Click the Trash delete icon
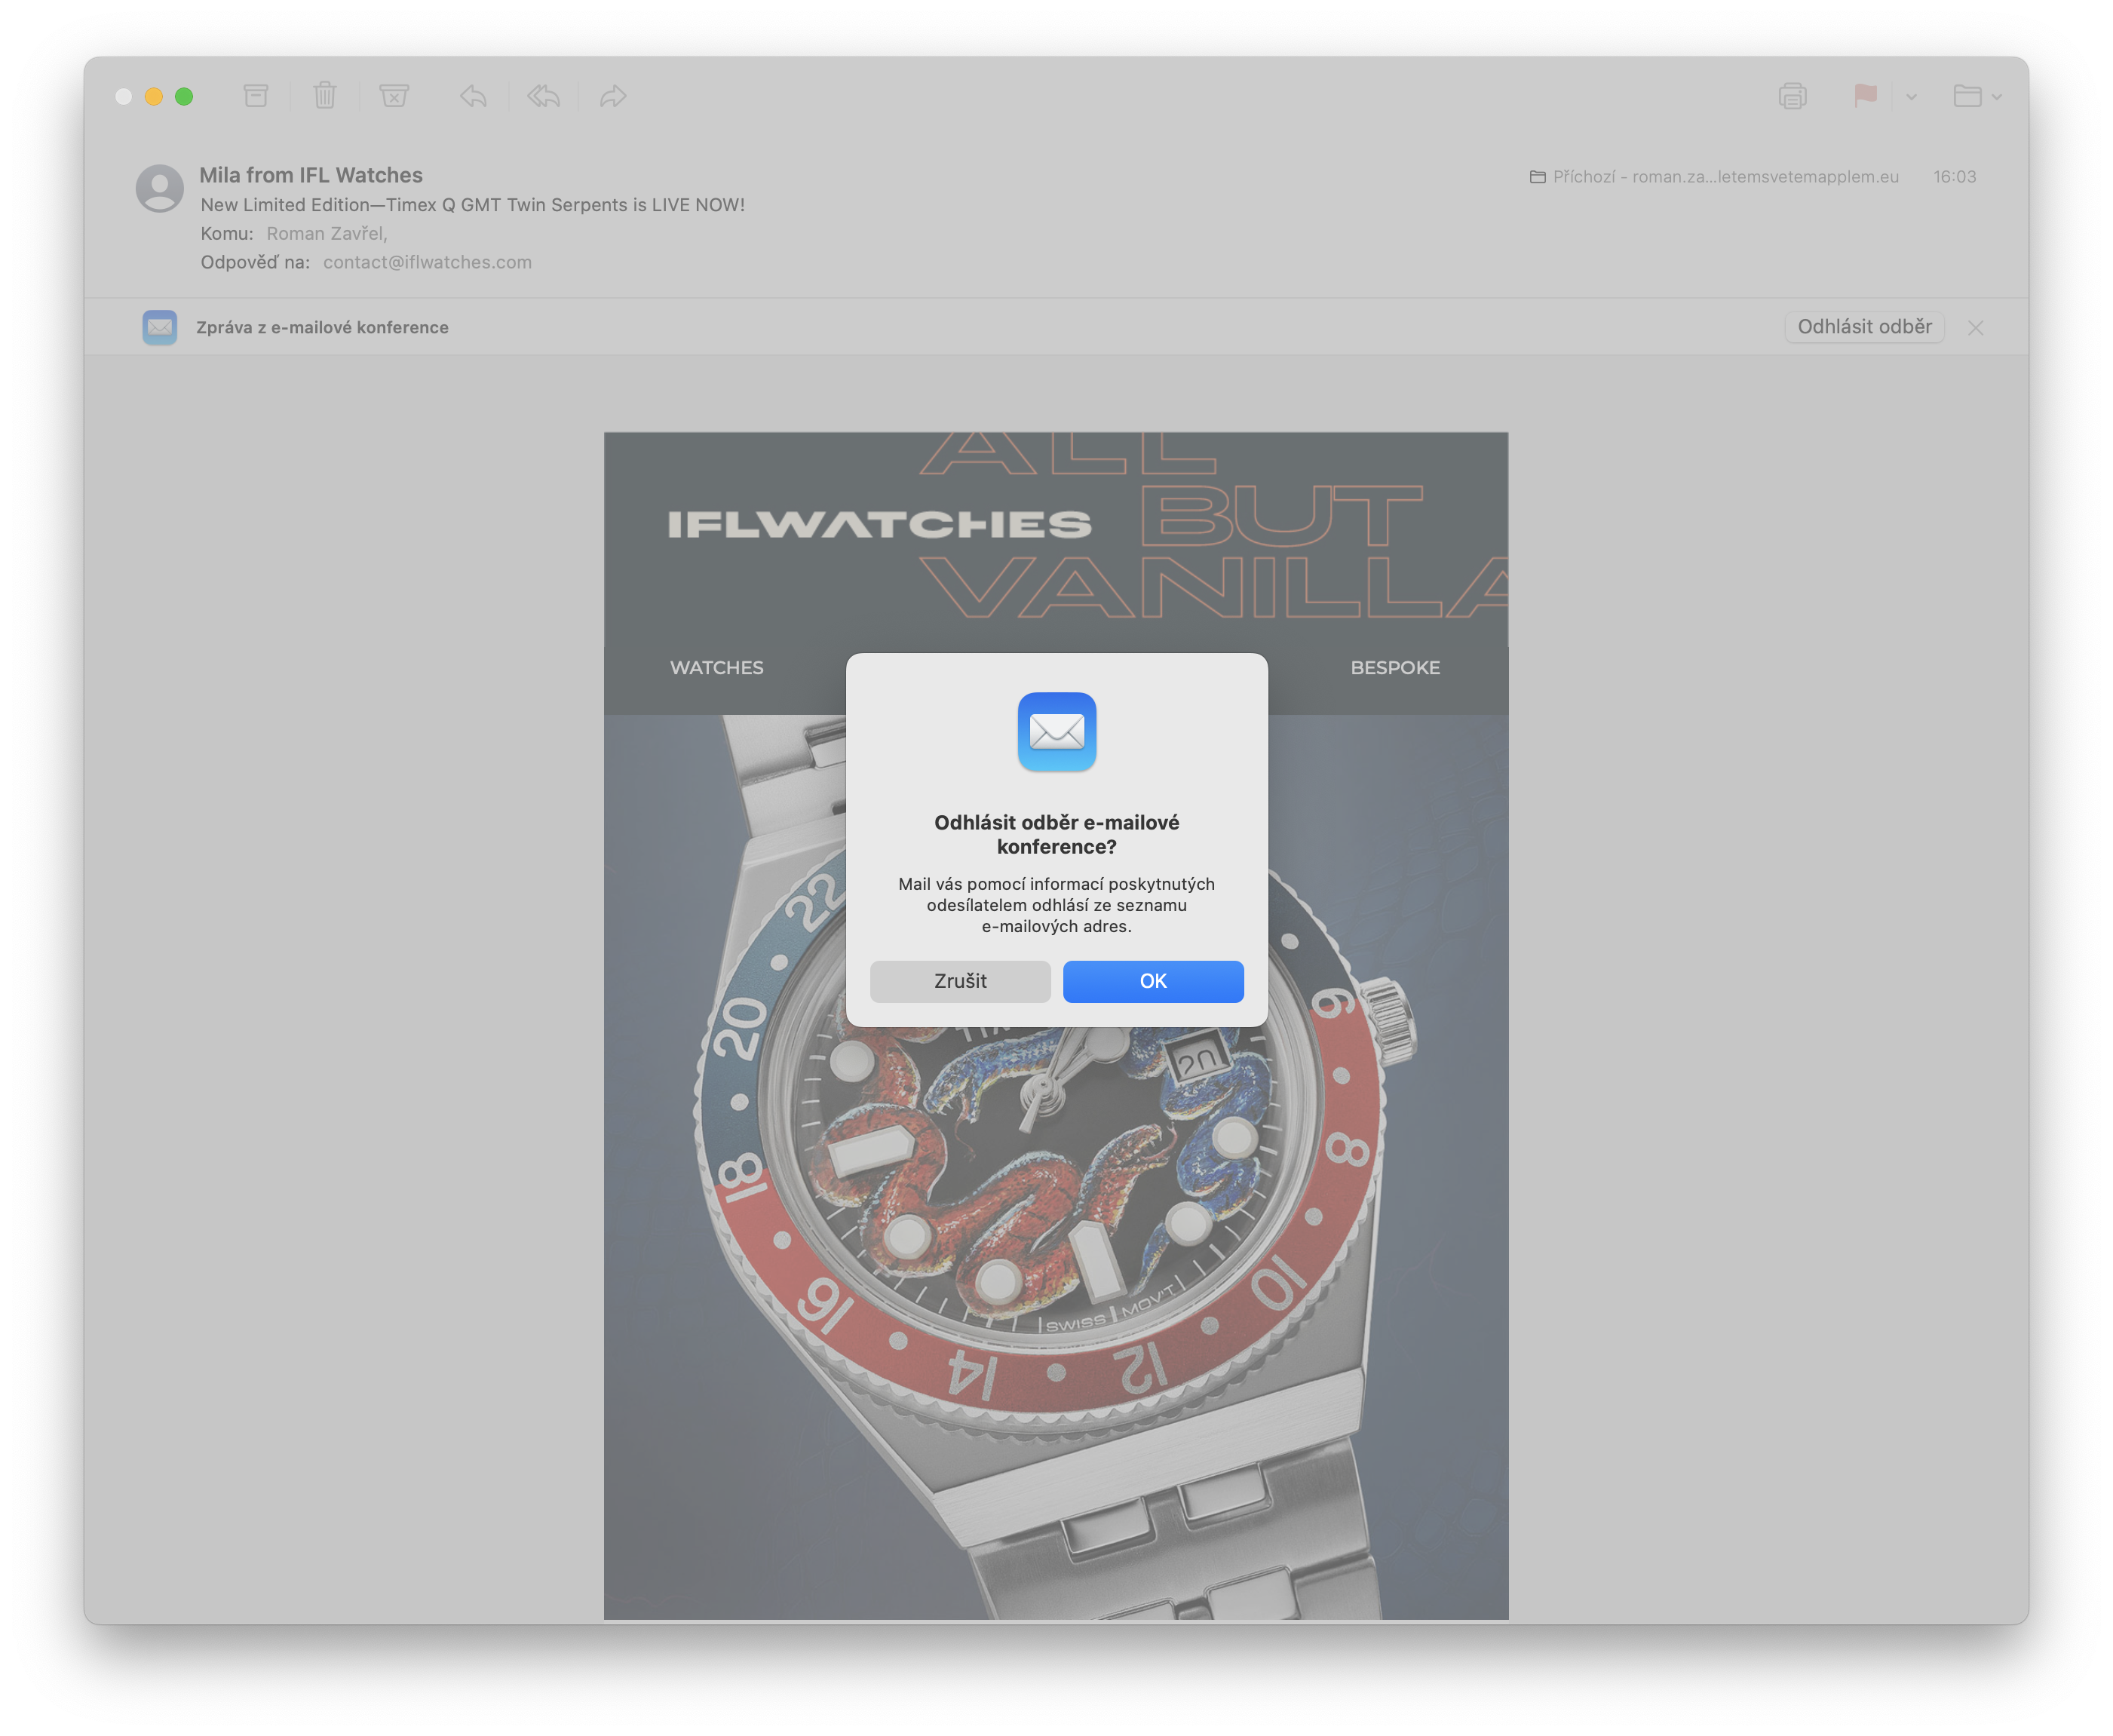The width and height of the screenshot is (2113, 1736). click(325, 96)
